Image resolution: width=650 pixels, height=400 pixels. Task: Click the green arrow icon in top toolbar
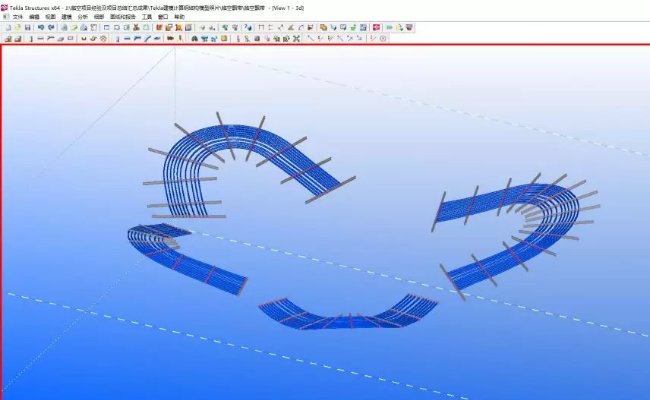[x=390, y=28]
